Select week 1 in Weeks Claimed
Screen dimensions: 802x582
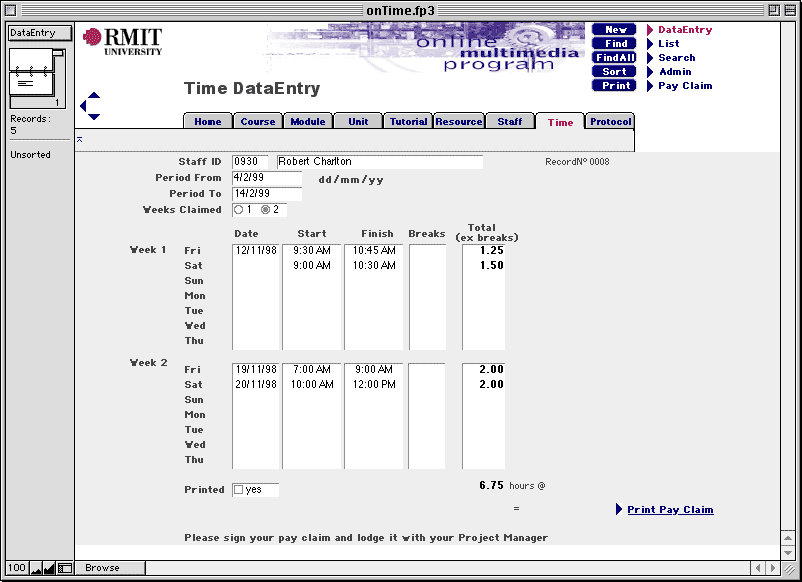239,211
